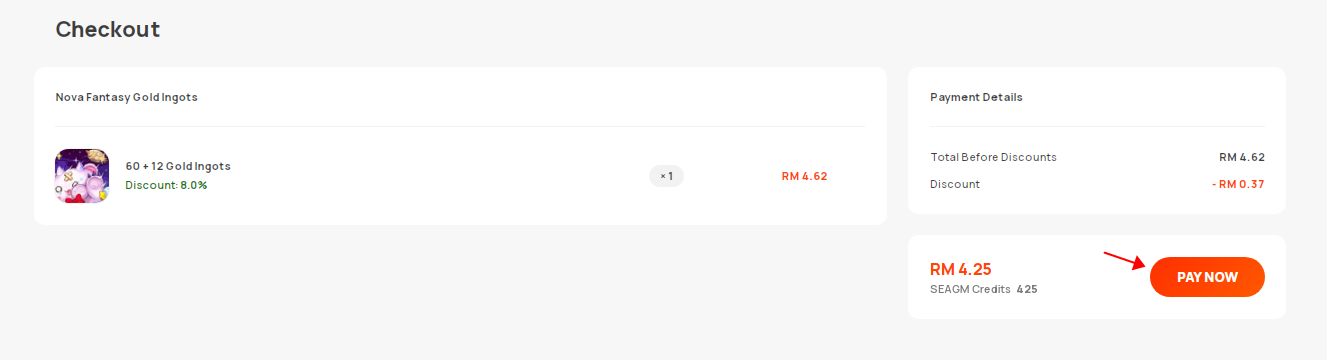1327x360 pixels.
Task: Click the PAY NOW button
Action: pos(1207,277)
